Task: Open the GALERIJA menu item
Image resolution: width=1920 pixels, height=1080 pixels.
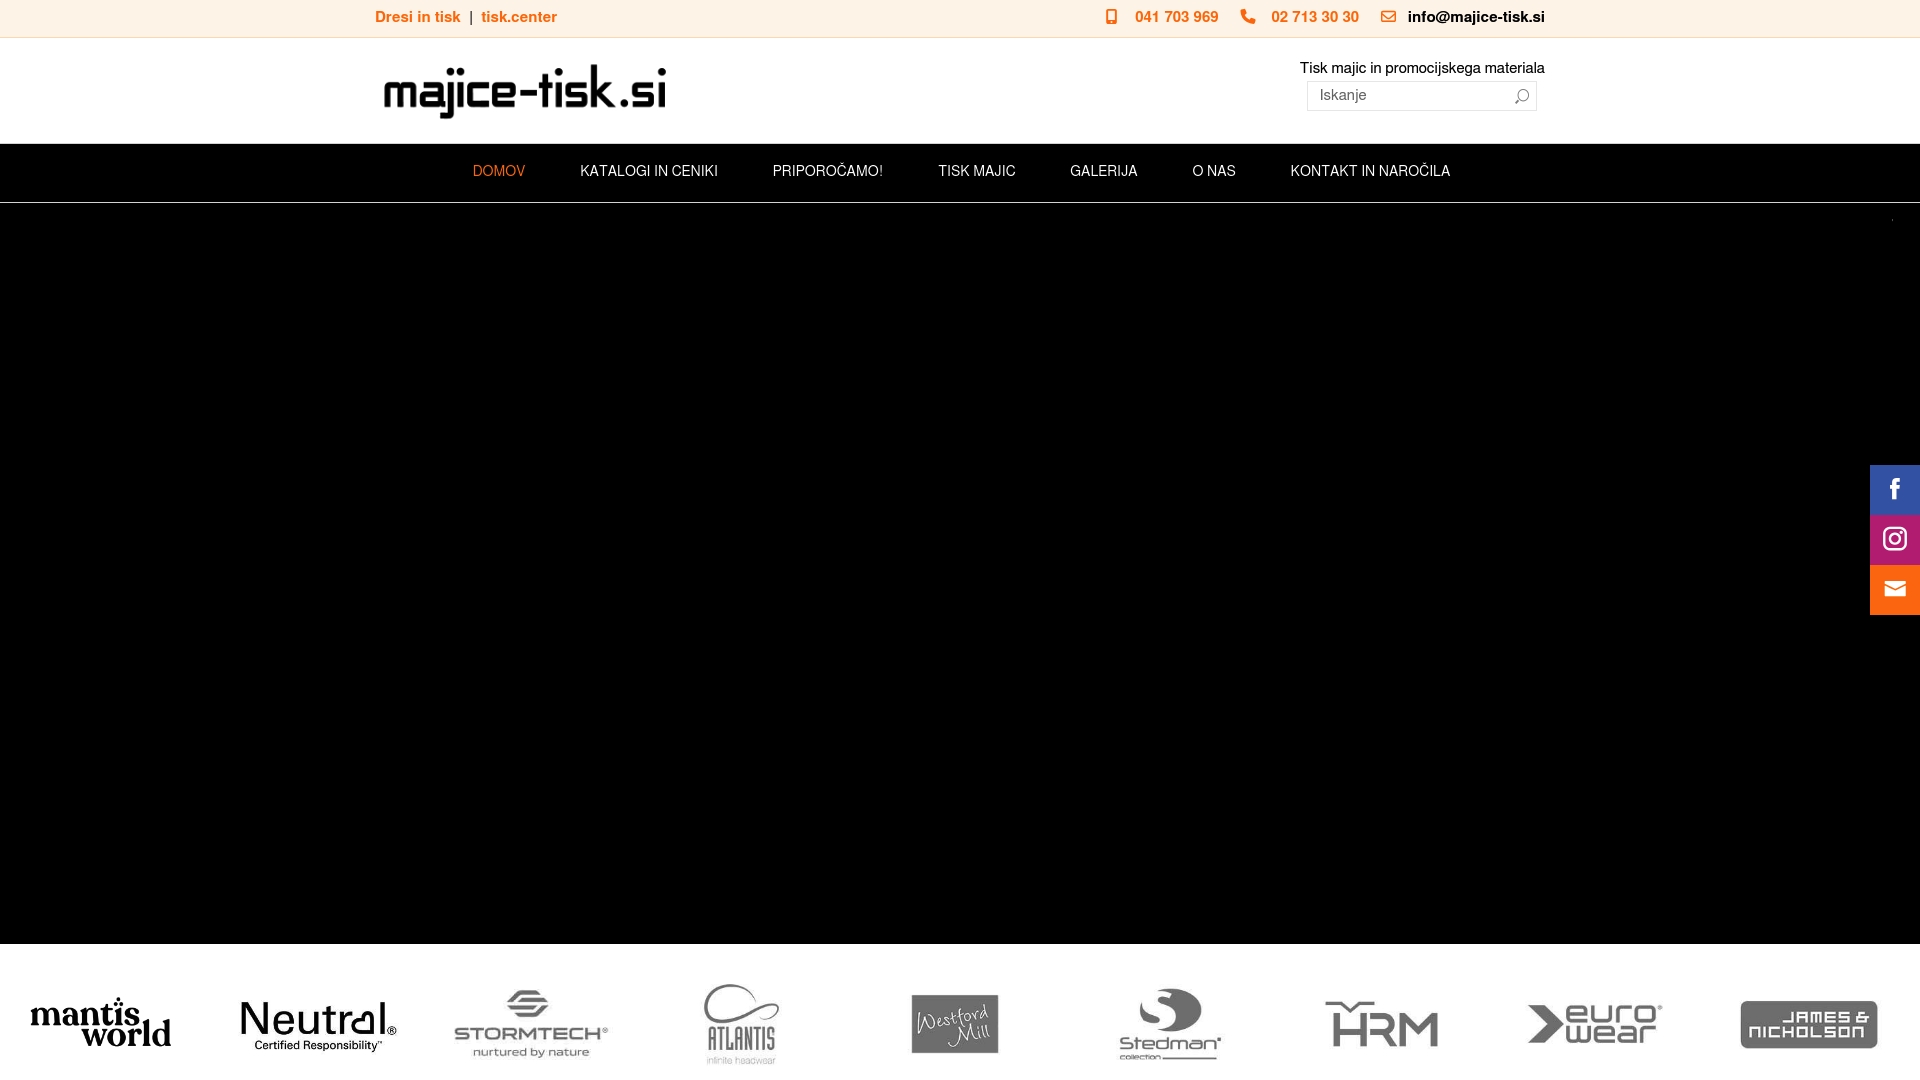Action: pyautogui.click(x=1103, y=171)
